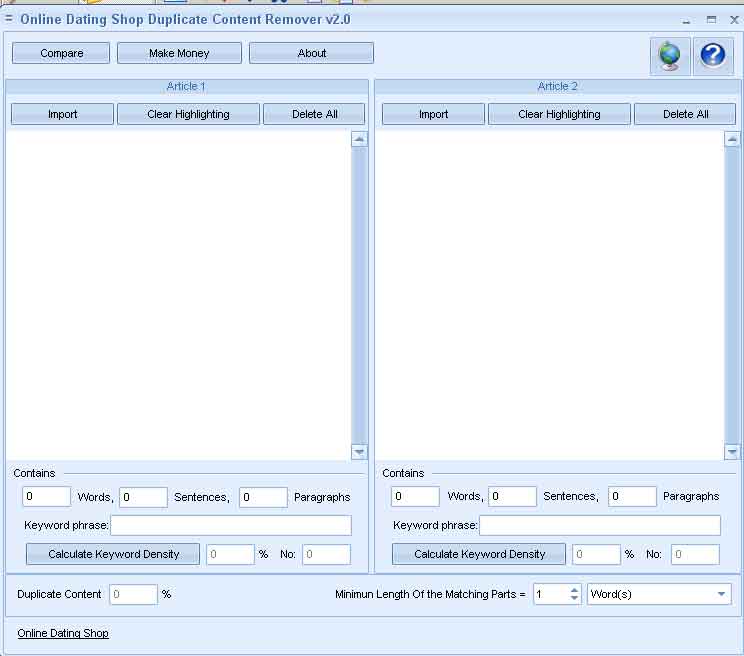Import a file into Article 1
Screen dimensions: 744x656
(62, 114)
